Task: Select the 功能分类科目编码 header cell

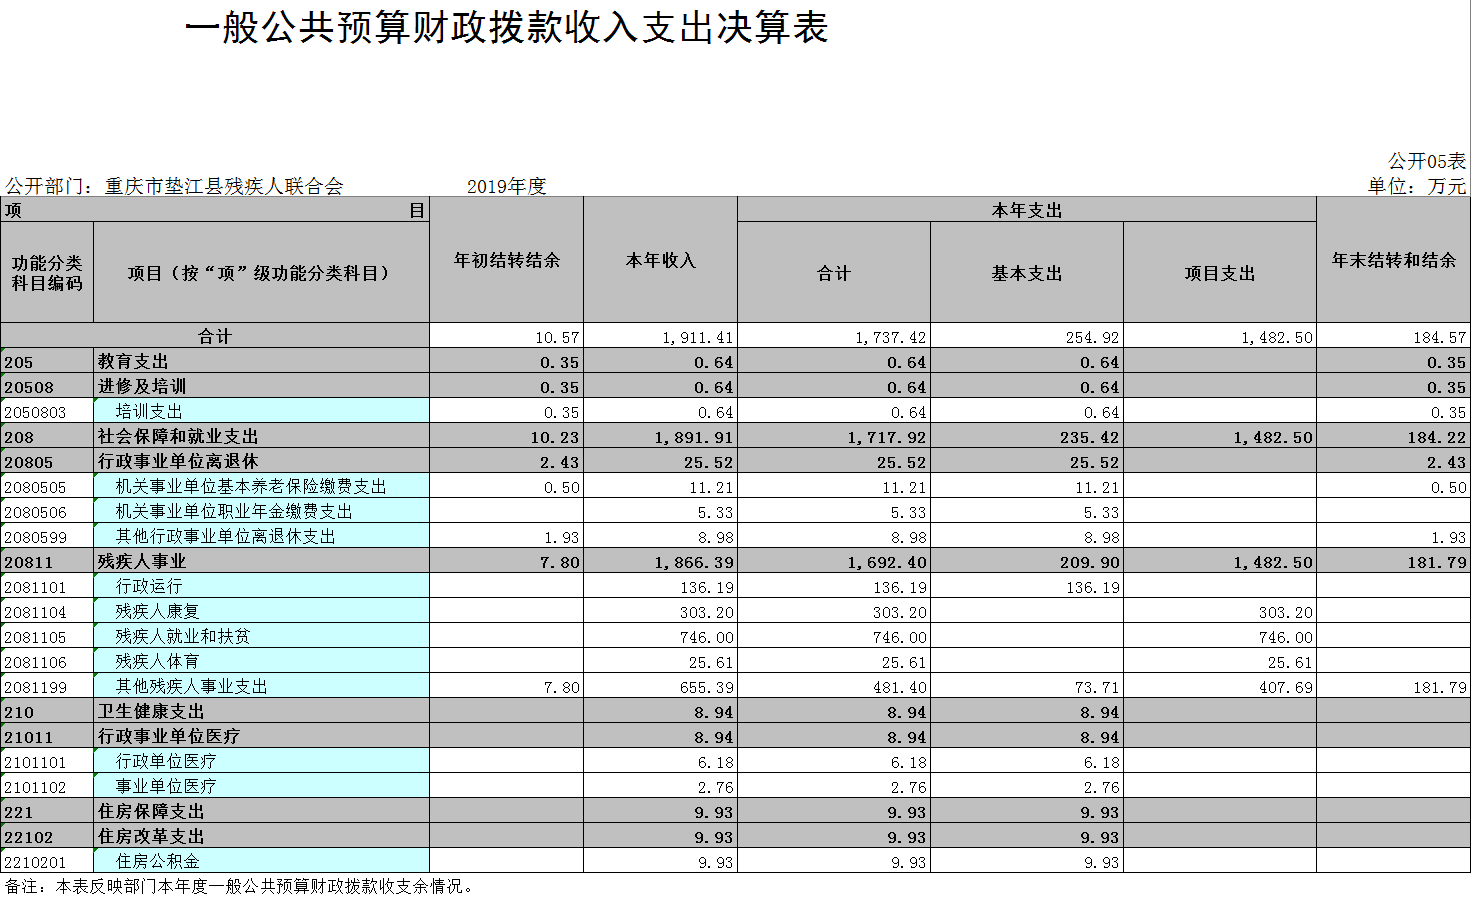Action: coord(47,273)
